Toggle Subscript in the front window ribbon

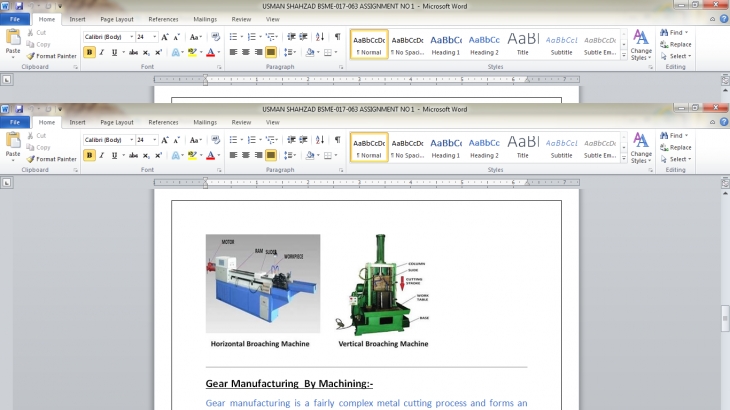click(146, 155)
